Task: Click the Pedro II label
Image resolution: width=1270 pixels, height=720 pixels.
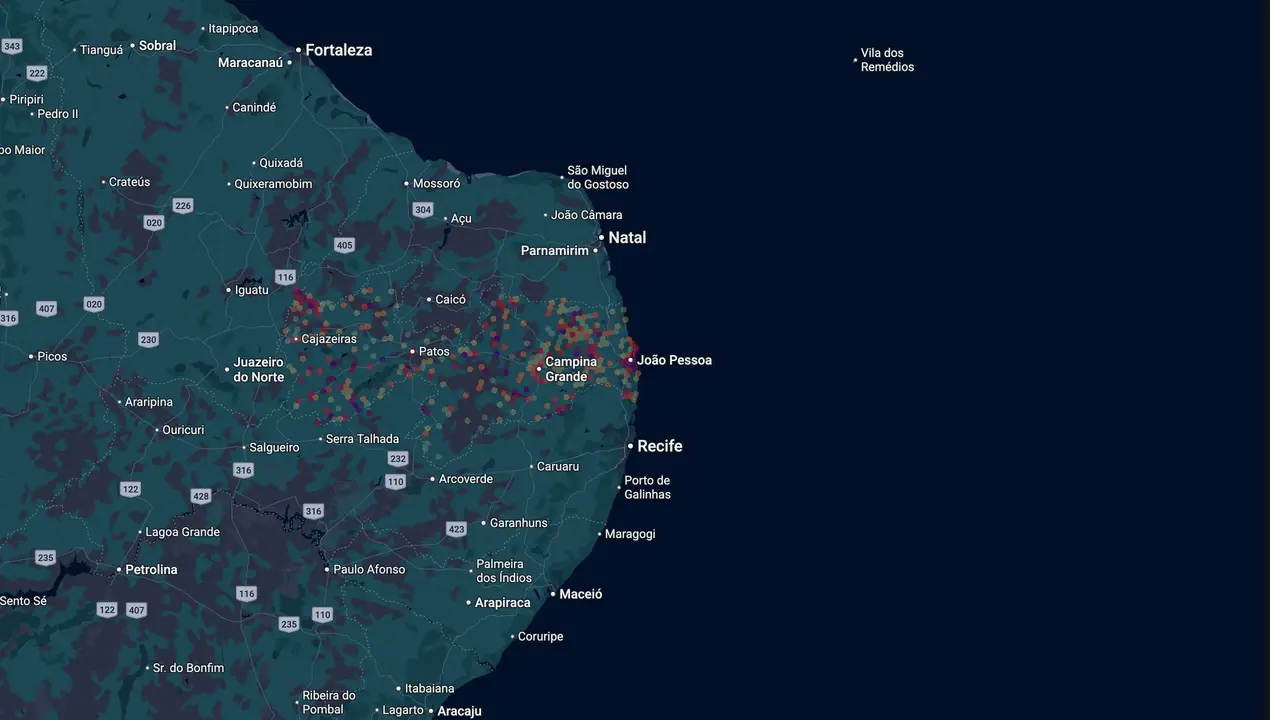Action: (x=58, y=114)
